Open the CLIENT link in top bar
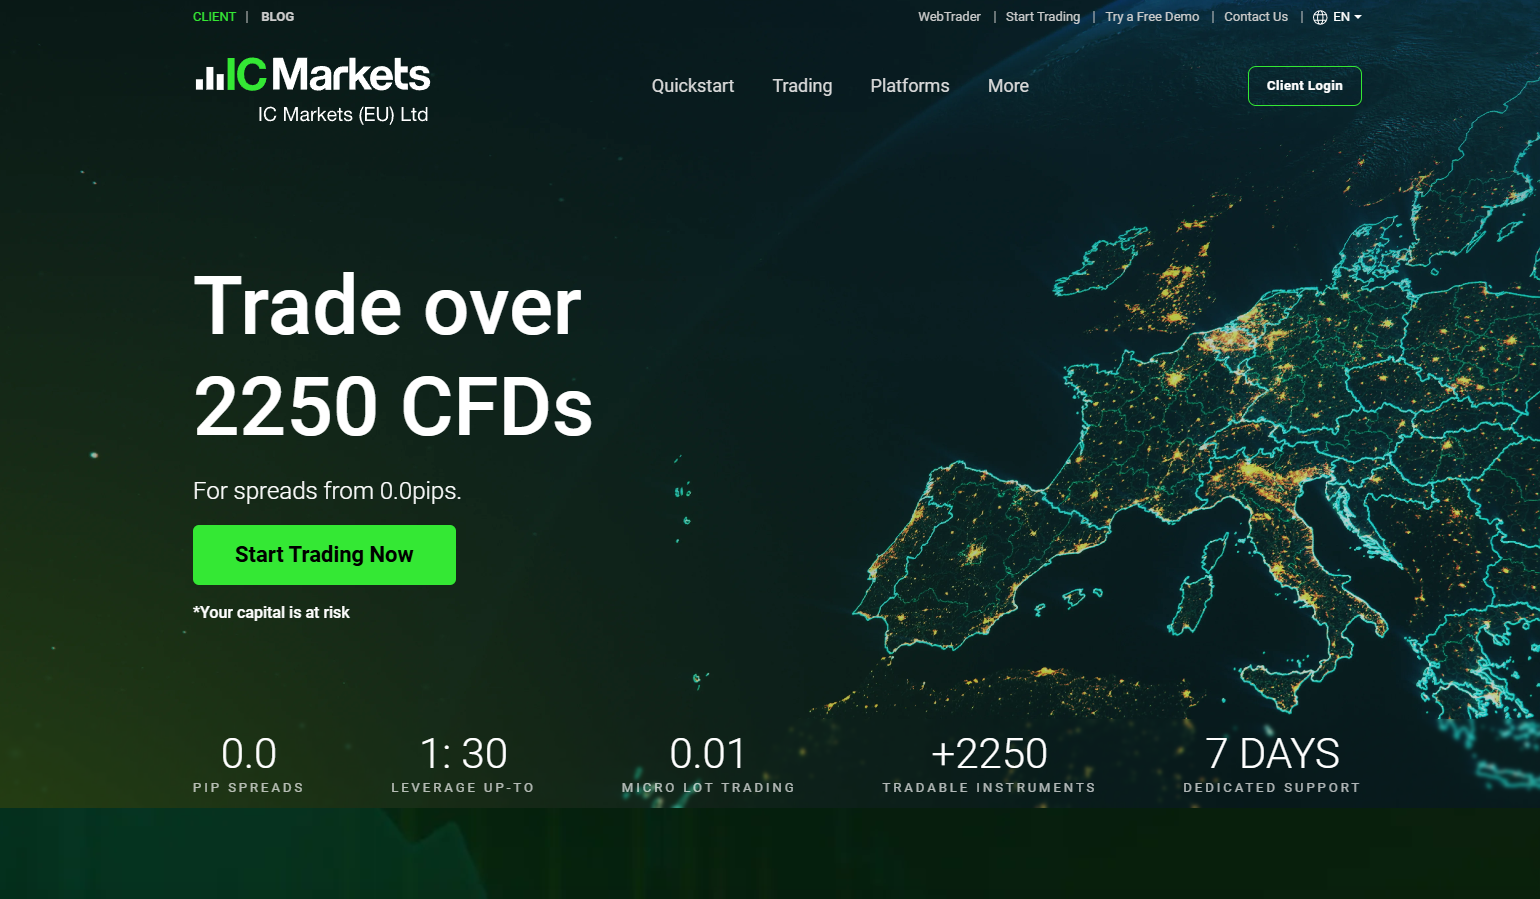This screenshot has height=899, width=1540. point(214,17)
